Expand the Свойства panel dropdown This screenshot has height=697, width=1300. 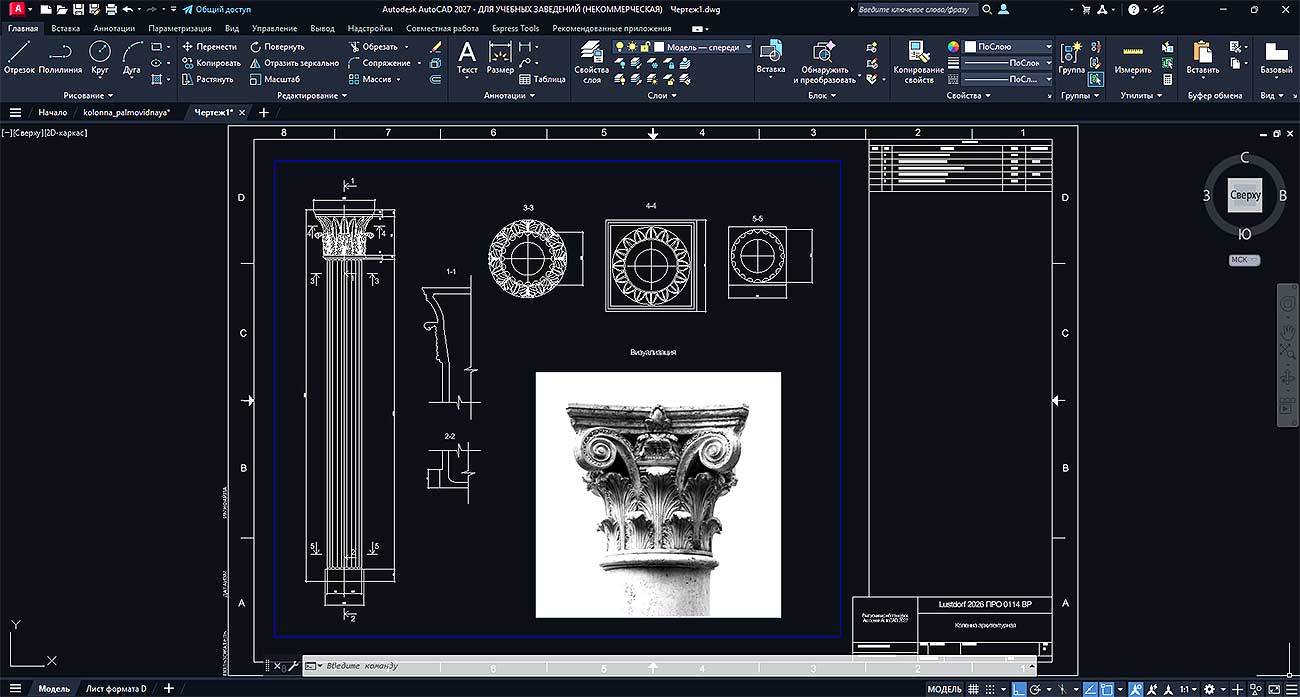pyautogui.click(x=969, y=96)
